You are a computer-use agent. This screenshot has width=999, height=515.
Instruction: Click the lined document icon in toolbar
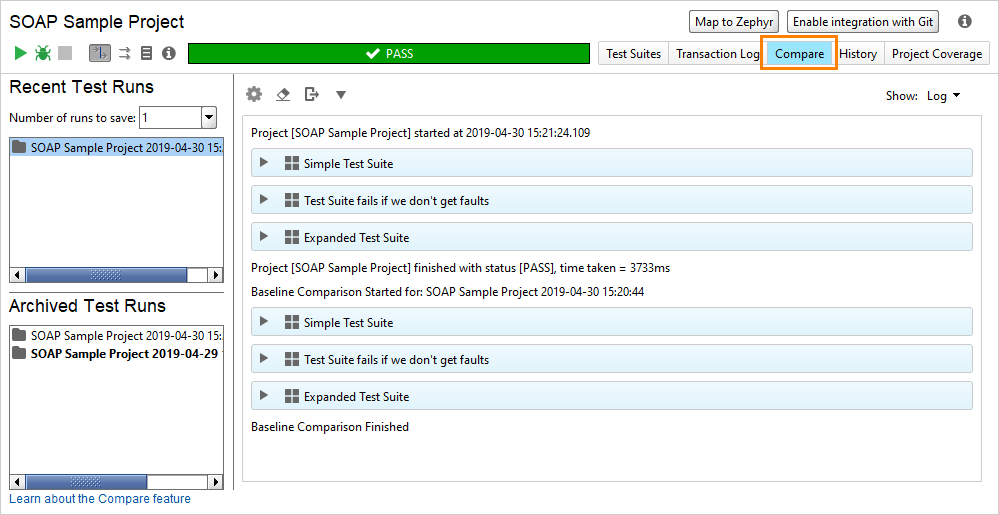(x=147, y=53)
